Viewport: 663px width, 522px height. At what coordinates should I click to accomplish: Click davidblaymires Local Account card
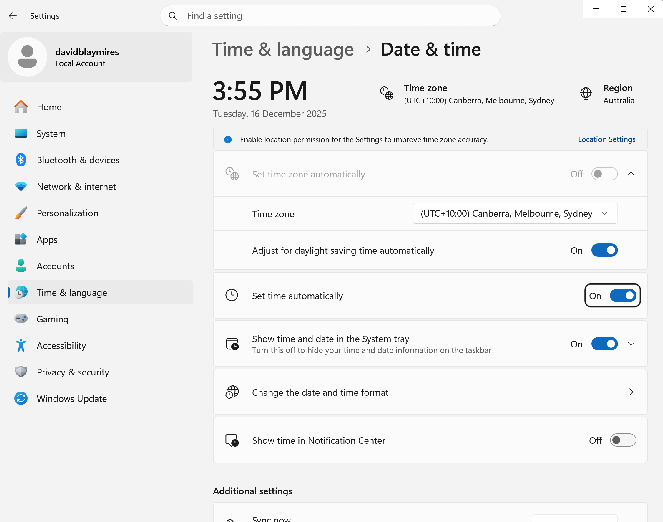96,57
